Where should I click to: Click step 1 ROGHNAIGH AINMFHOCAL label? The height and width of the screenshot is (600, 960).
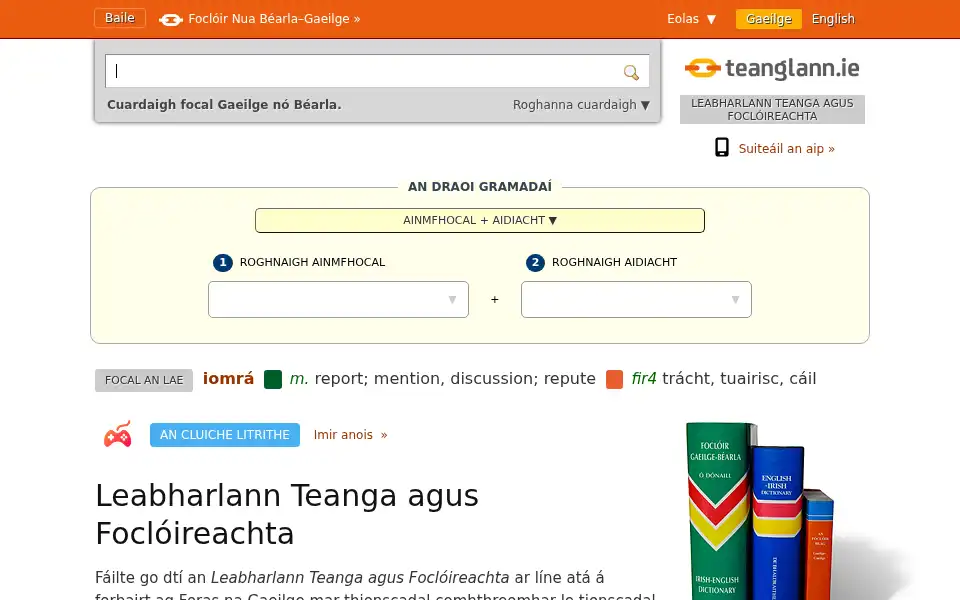click(x=312, y=262)
